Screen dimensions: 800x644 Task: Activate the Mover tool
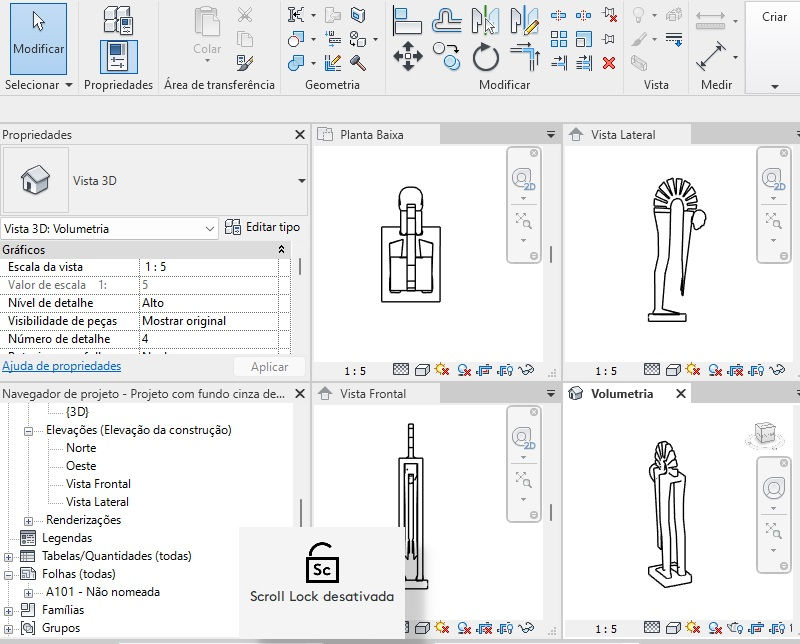tap(408, 53)
